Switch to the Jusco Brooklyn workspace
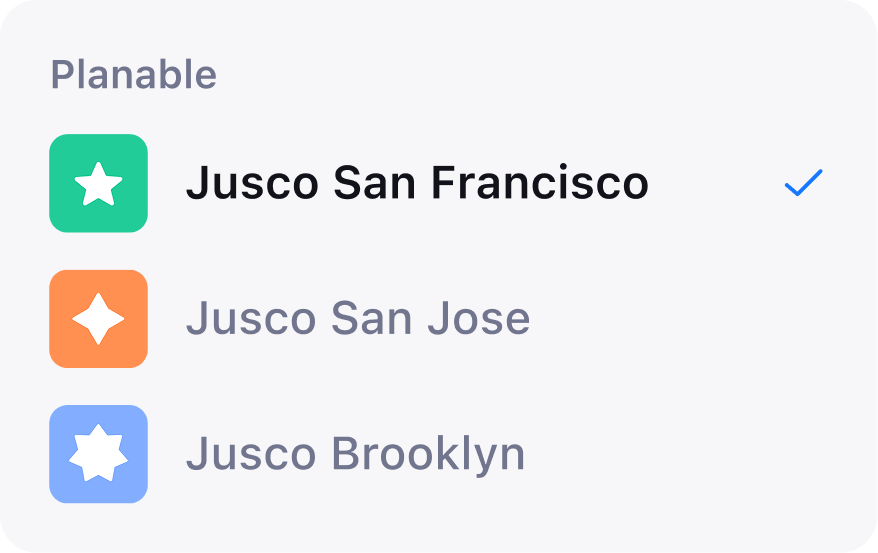 point(439,454)
